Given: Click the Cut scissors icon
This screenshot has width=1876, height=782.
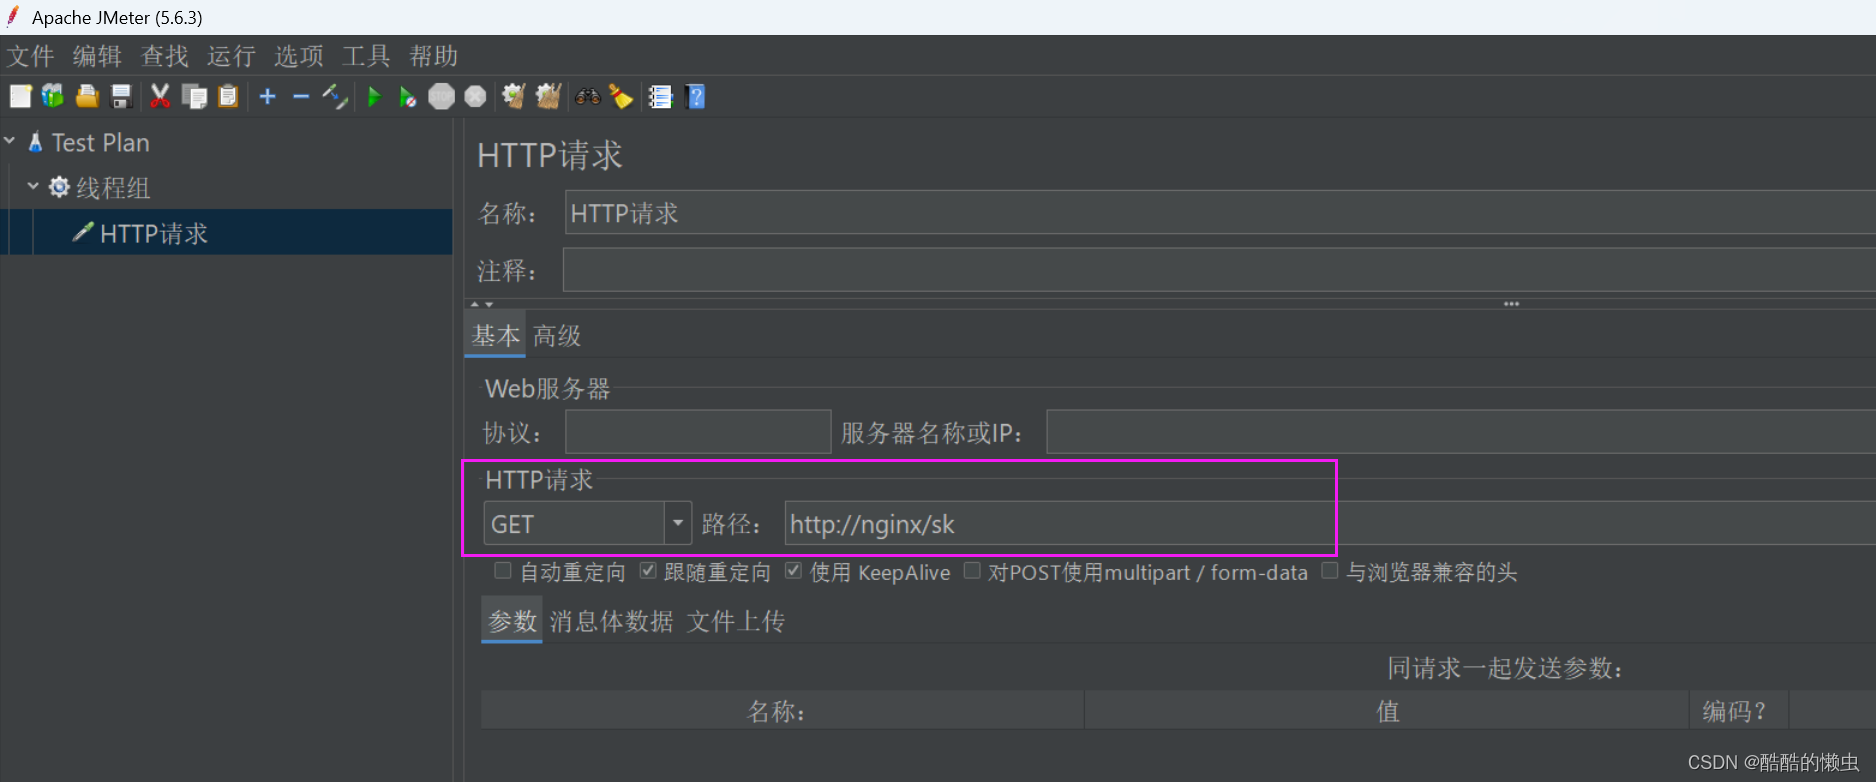Looking at the screenshot, I should coord(160,96).
